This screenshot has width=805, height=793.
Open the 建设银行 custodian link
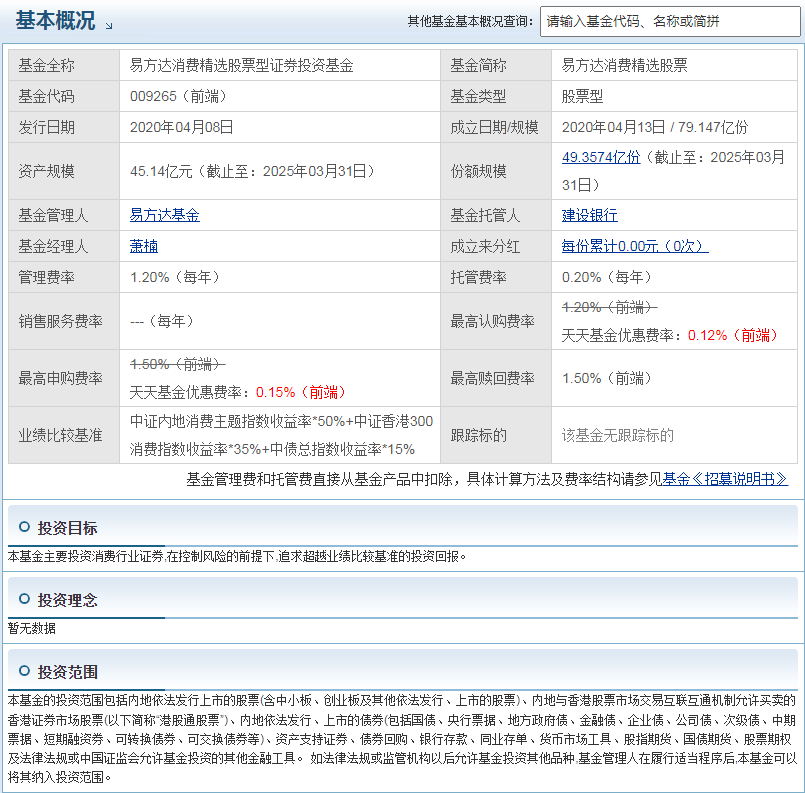589,215
